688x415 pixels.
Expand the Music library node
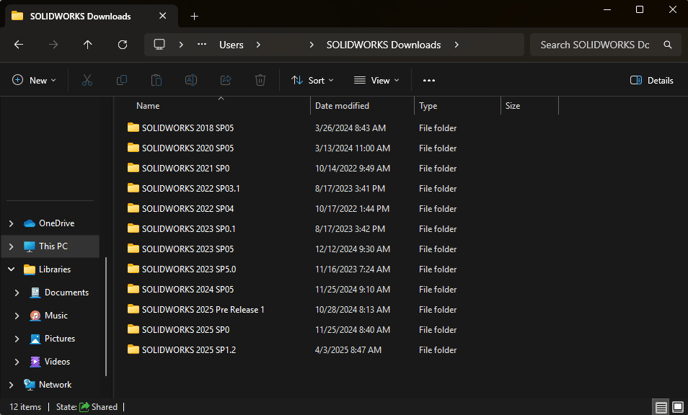pos(17,316)
